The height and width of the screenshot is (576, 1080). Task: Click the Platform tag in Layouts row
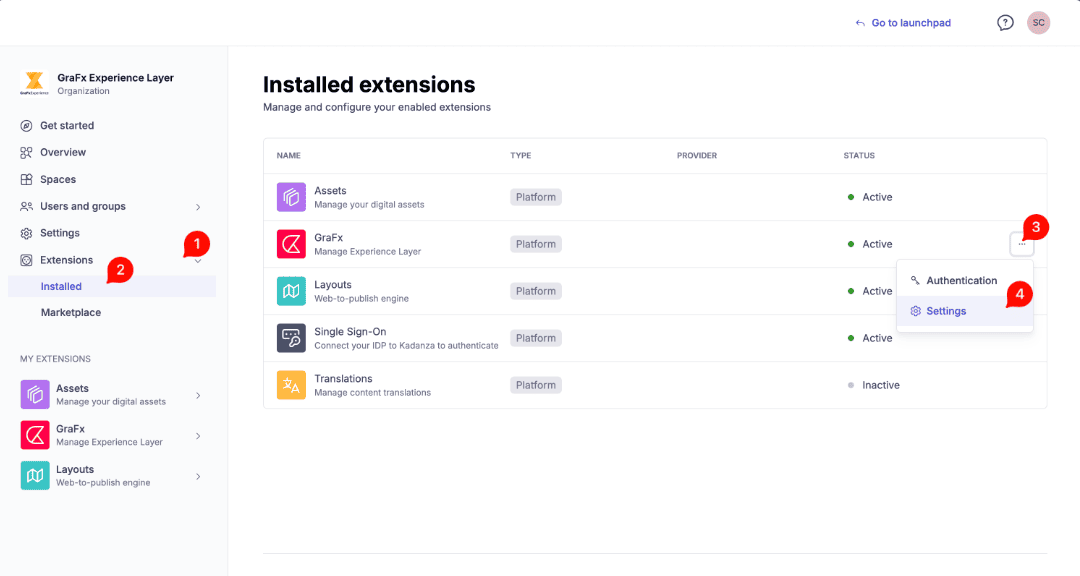click(x=536, y=291)
